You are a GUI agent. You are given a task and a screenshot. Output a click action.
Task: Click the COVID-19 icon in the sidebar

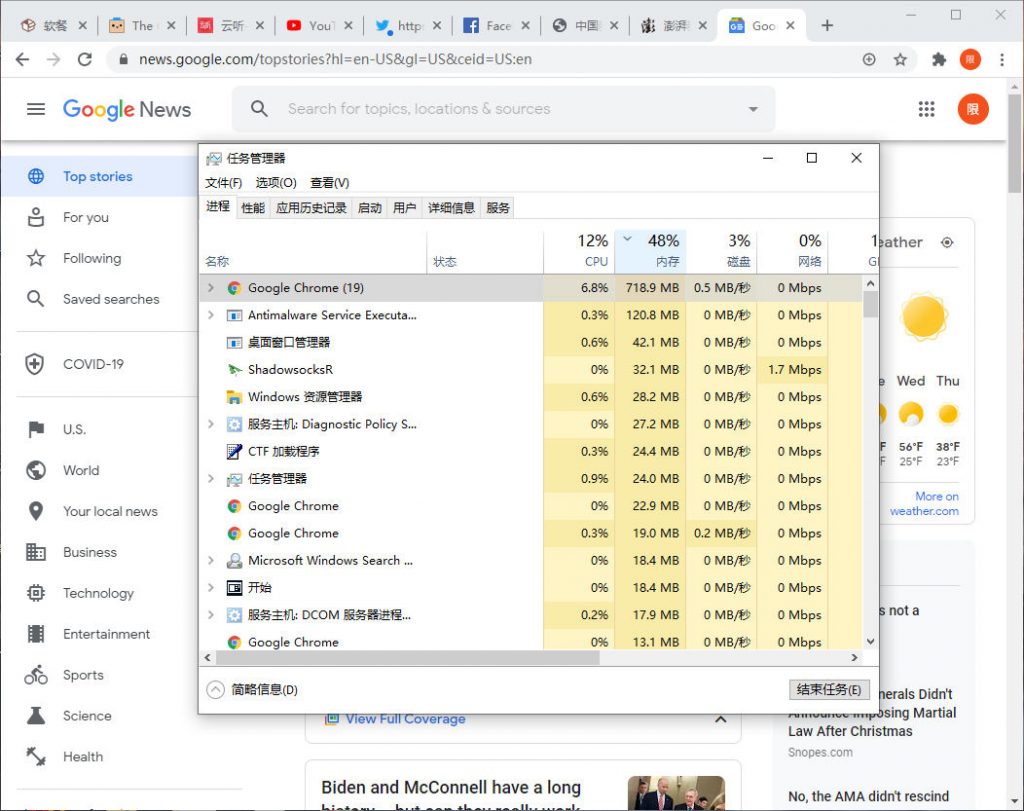click(x=34, y=364)
